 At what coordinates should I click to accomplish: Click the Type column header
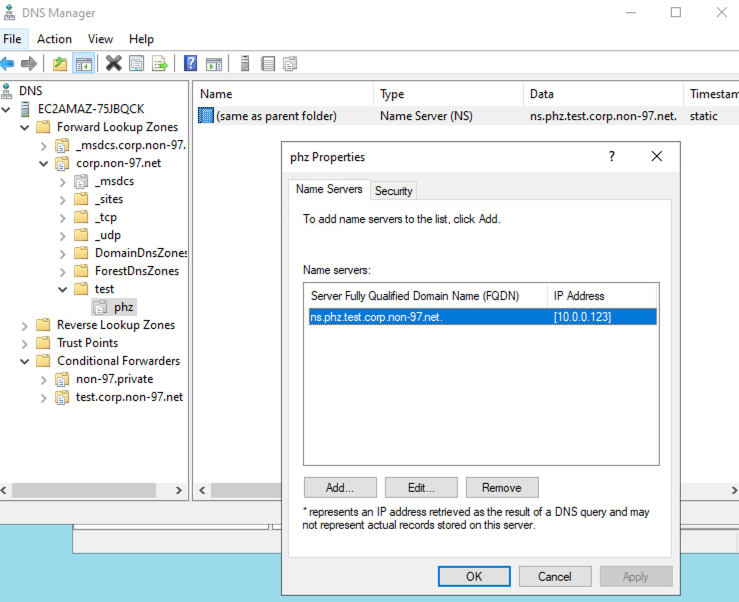point(393,94)
